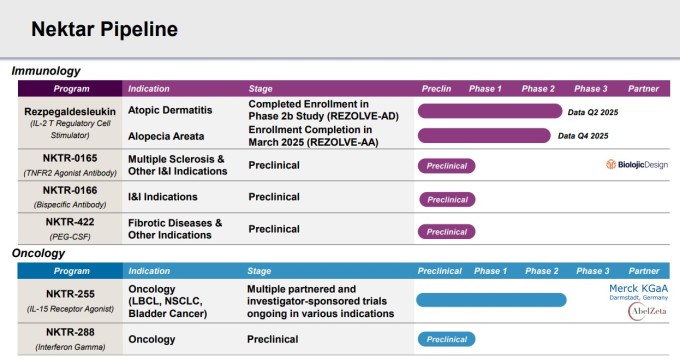Screen dimensions: 680x364
Task: Click the AbelZeta partner logo
Action: tap(647, 312)
